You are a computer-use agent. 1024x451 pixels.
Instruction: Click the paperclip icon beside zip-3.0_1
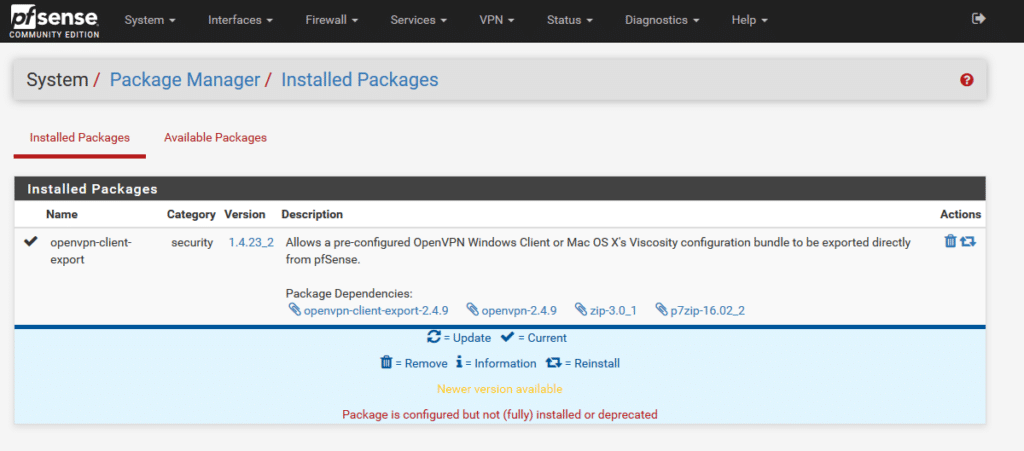584,310
